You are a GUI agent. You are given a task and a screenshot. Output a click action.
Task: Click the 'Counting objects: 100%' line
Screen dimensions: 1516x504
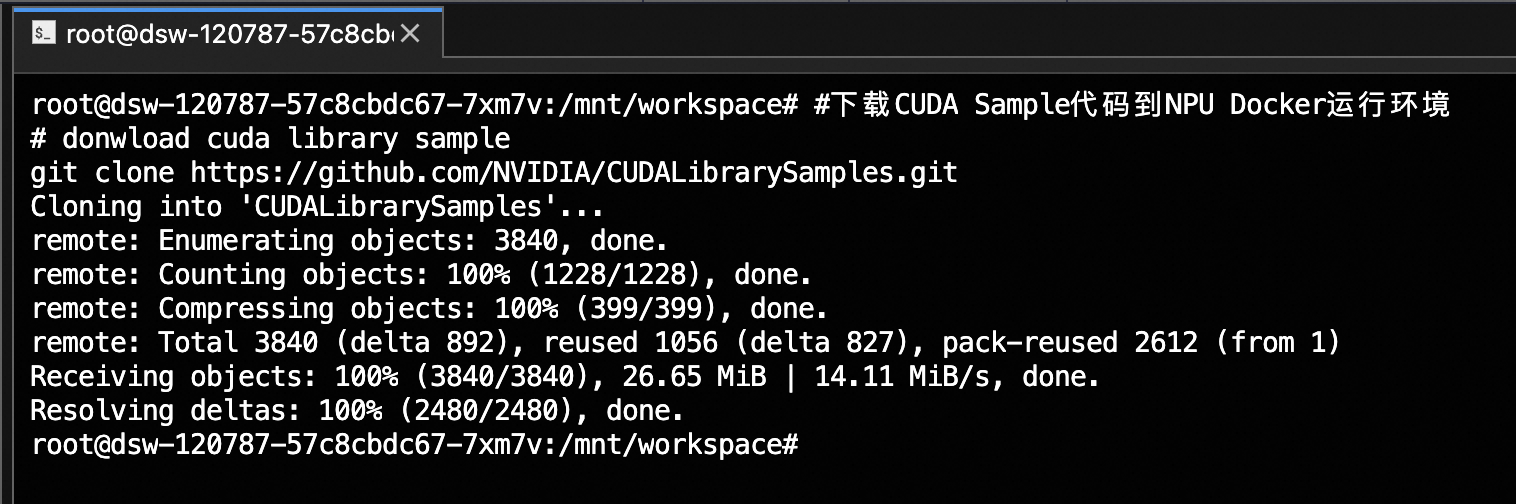(421, 275)
